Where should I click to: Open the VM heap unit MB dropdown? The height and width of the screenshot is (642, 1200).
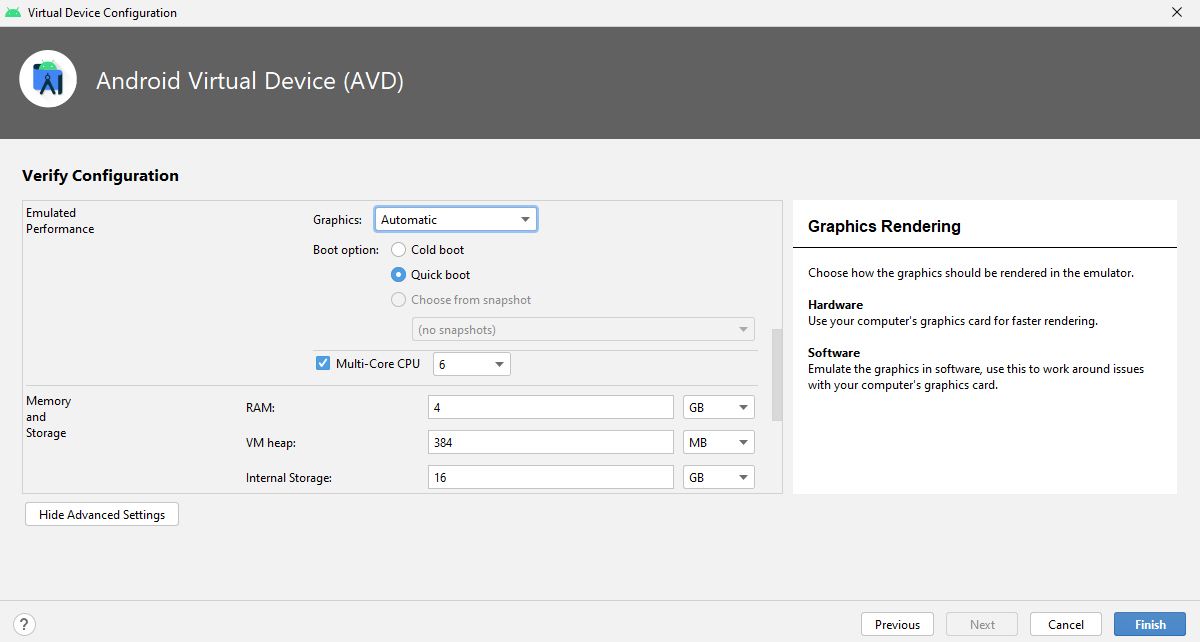[719, 442]
